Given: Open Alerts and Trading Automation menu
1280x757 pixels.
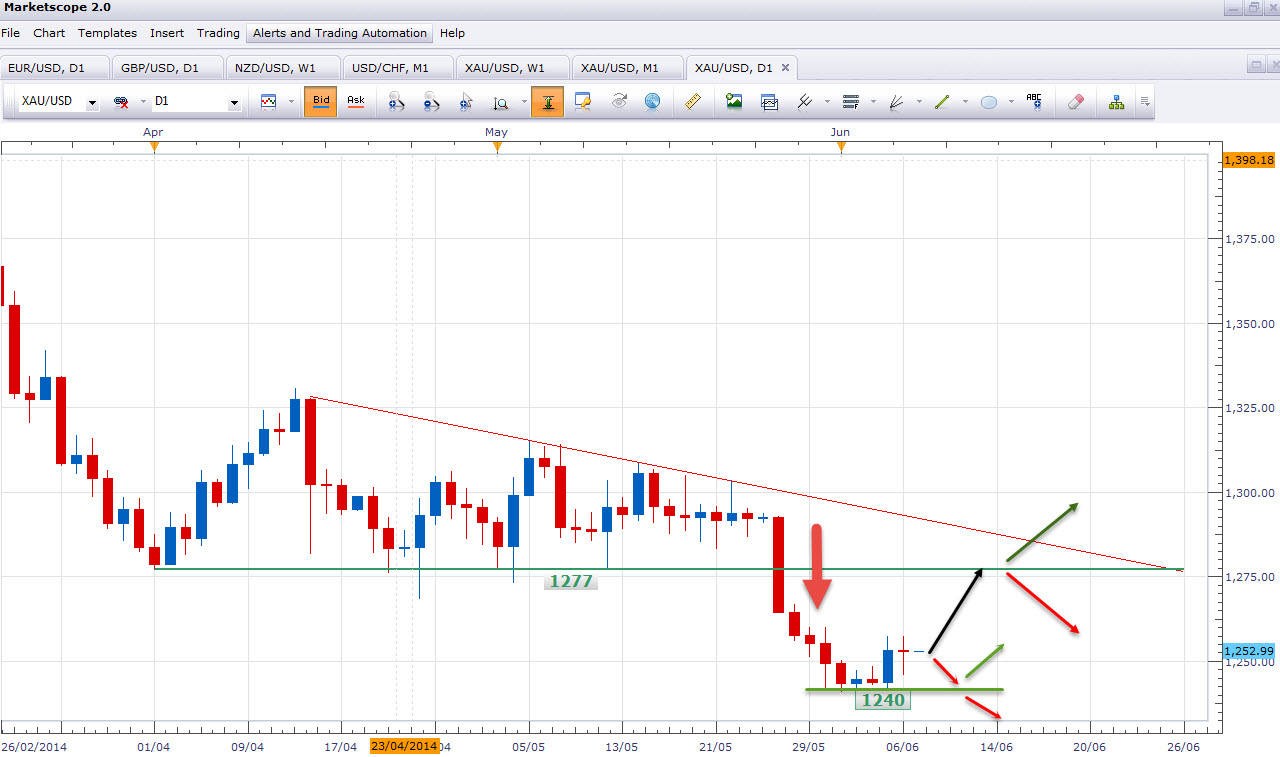Looking at the screenshot, I should click(340, 33).
